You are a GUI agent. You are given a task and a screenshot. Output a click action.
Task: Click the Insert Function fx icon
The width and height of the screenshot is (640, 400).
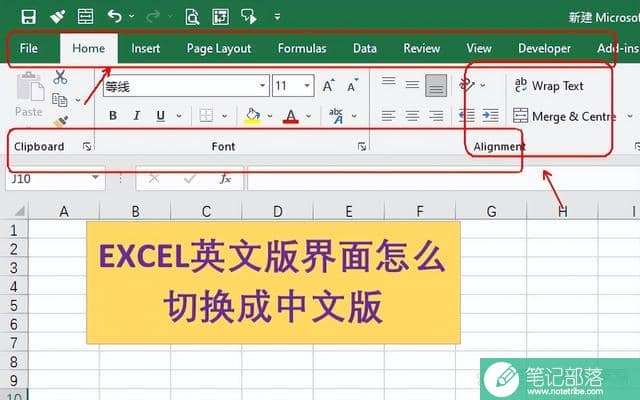tap(225, 178)
